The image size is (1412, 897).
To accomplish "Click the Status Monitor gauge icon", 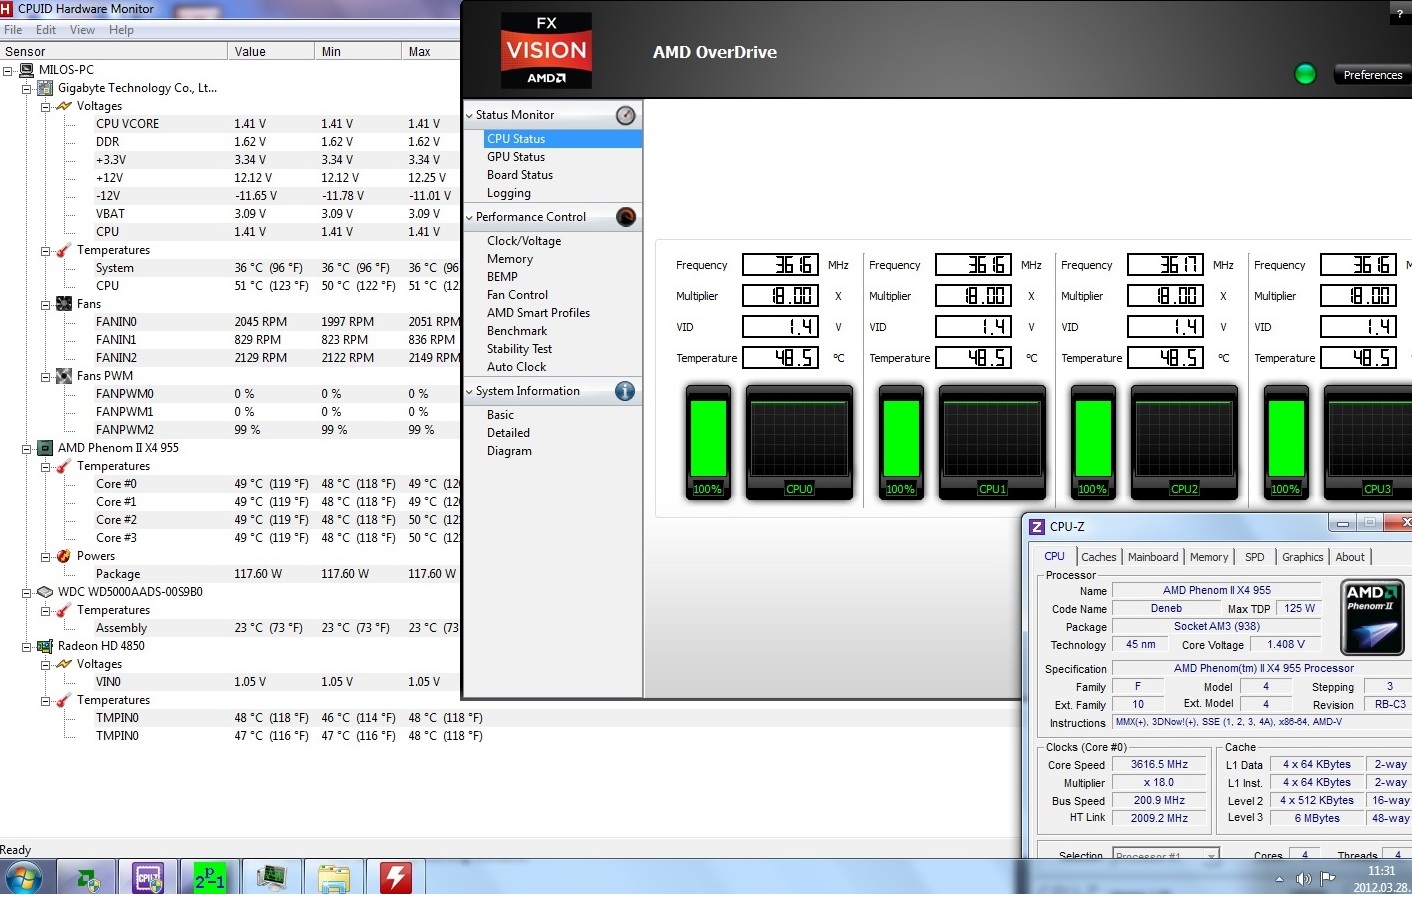I will pyautogui.click(x=625, y=115).
